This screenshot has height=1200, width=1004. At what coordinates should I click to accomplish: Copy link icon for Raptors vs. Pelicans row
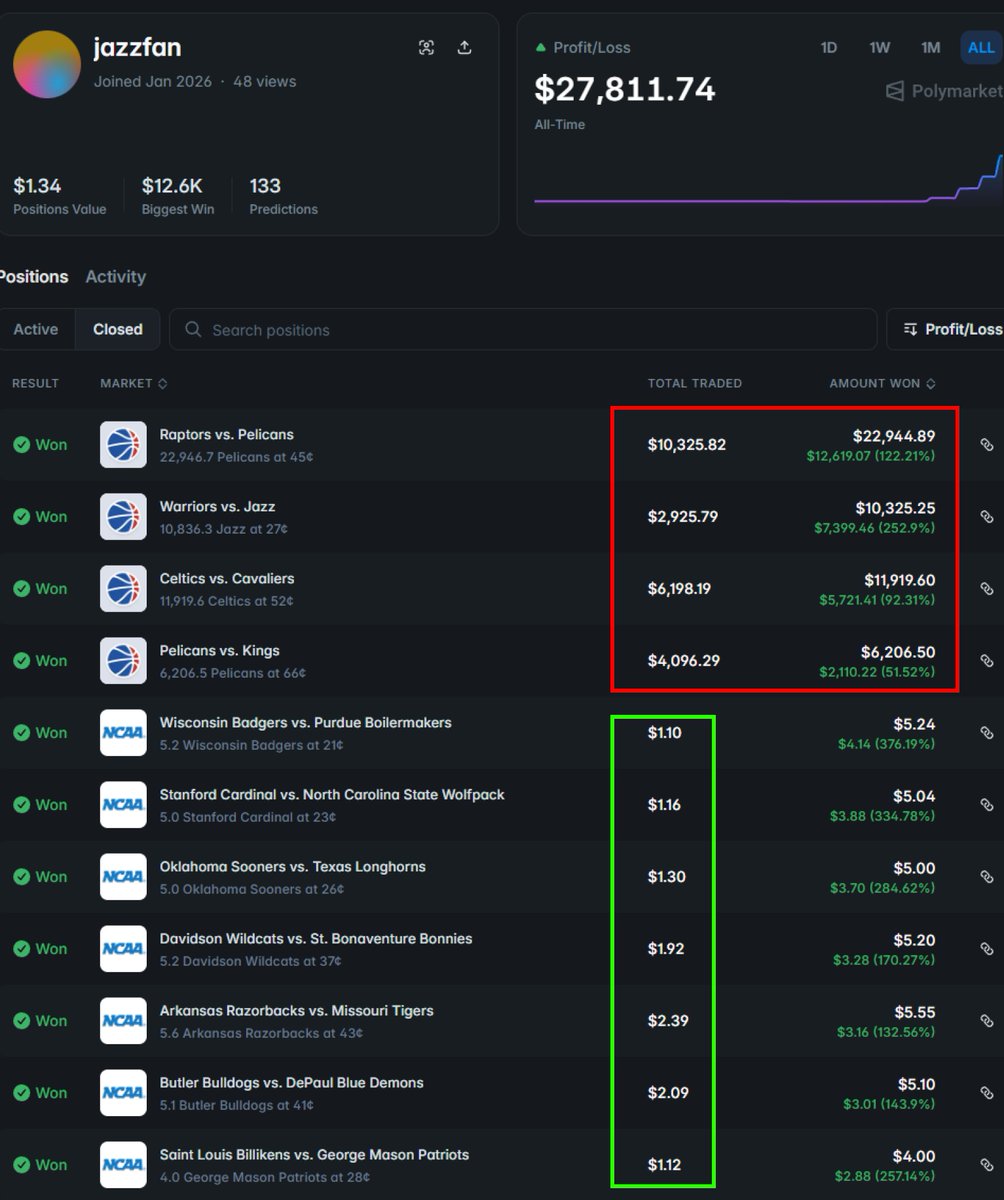986,445
